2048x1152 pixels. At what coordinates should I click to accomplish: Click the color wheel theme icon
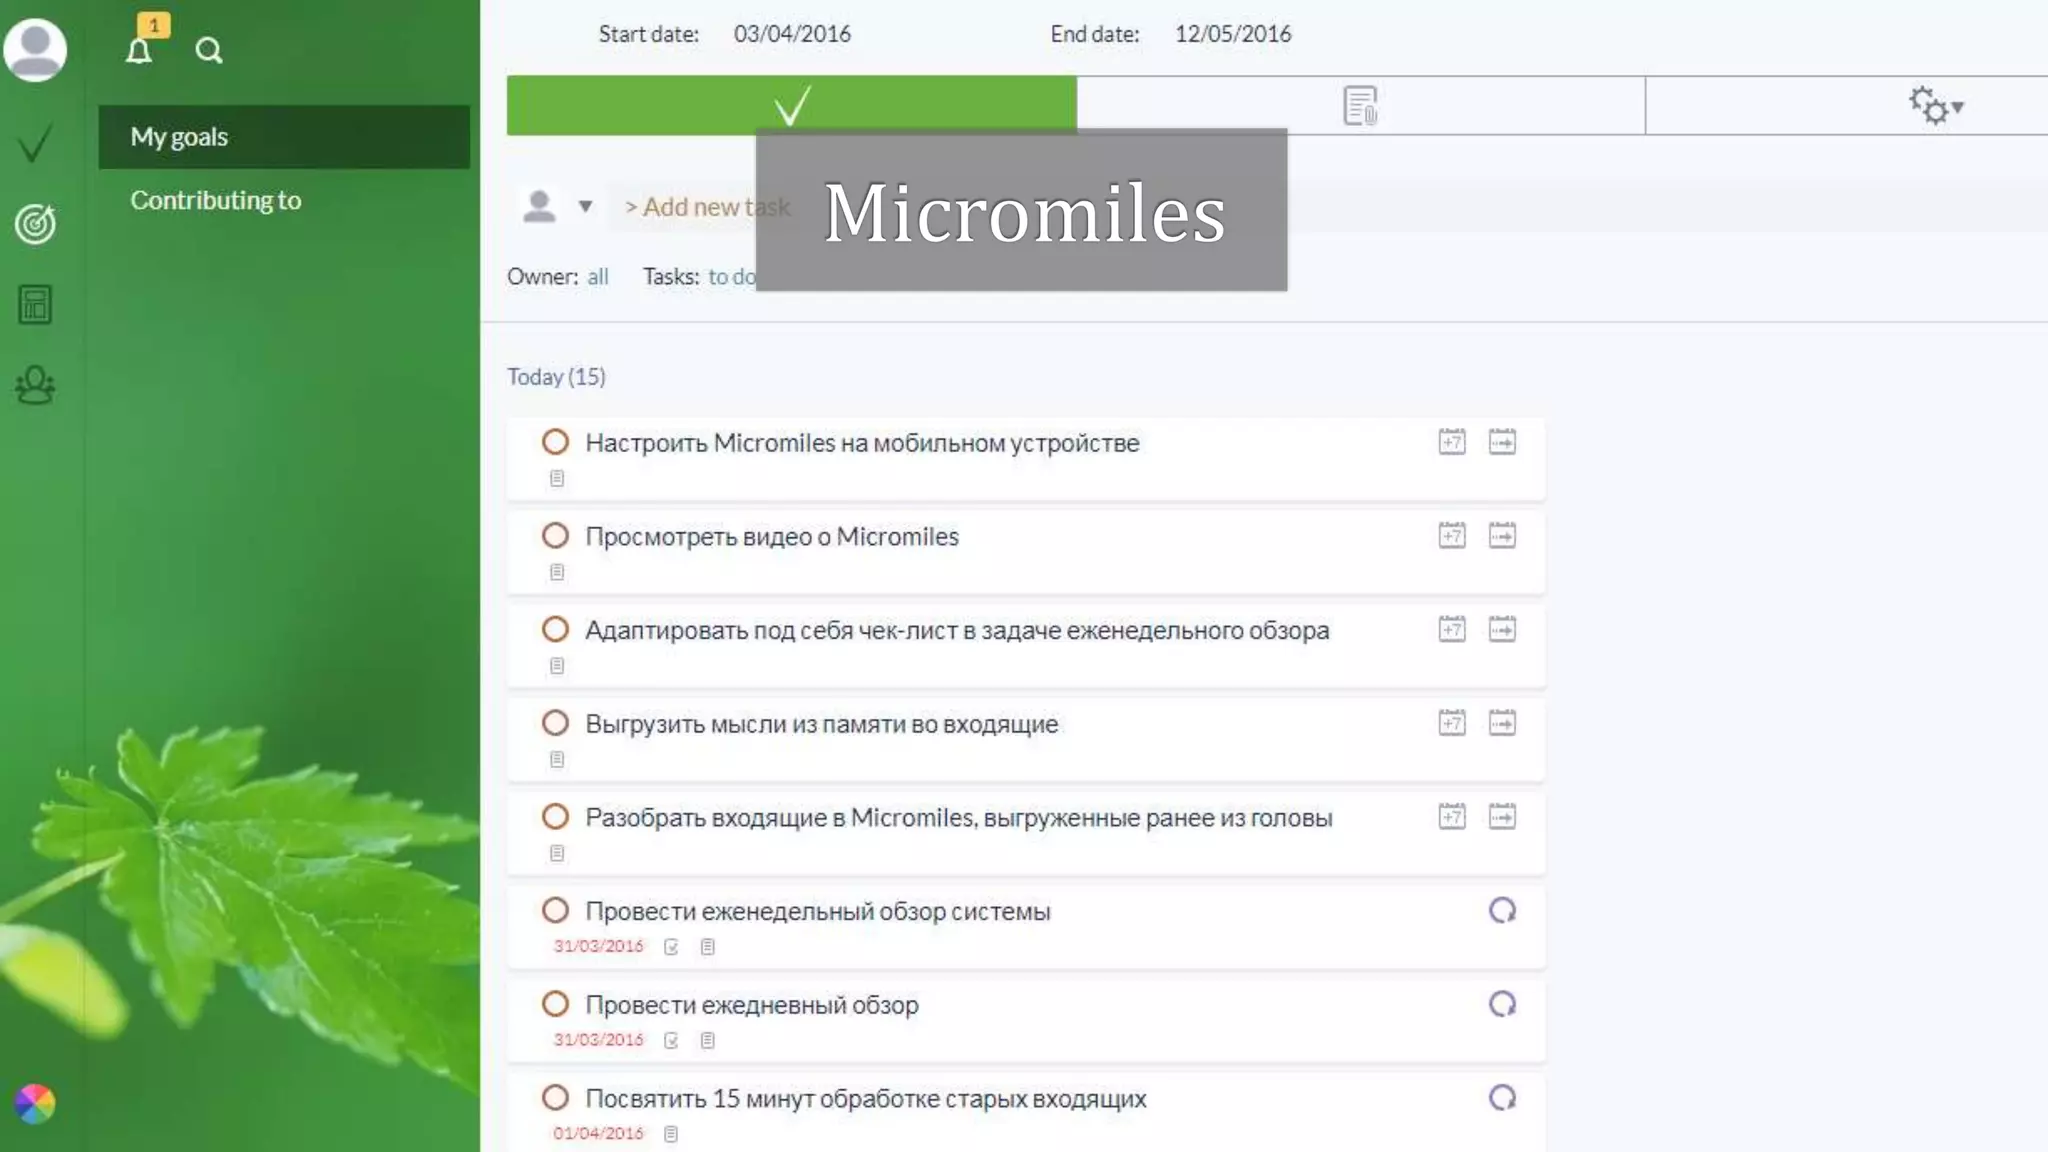[x=35, y=1104]
